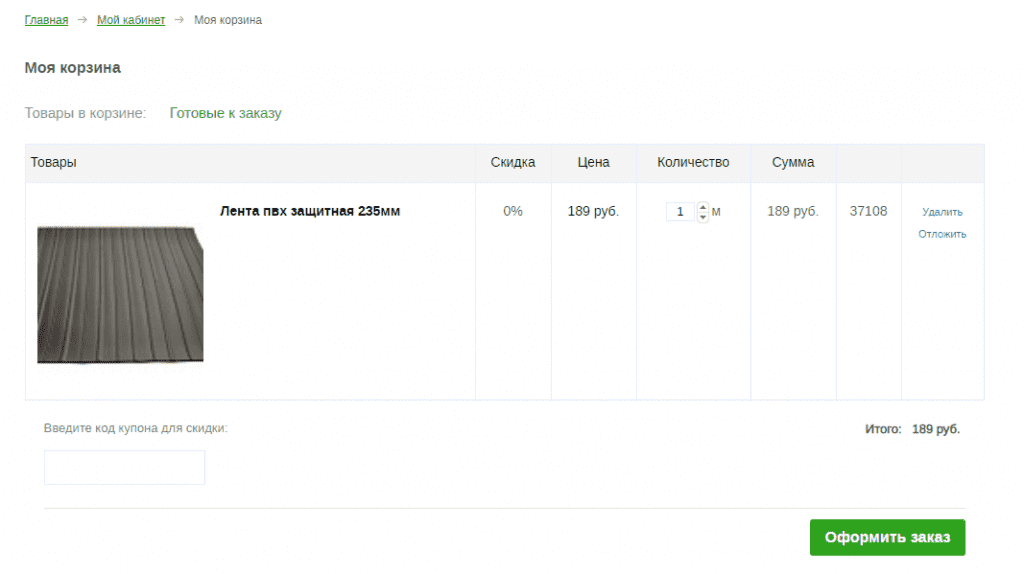Click the Количество column header
This screenshot has width=1024, height=574.
click(693, 162)
